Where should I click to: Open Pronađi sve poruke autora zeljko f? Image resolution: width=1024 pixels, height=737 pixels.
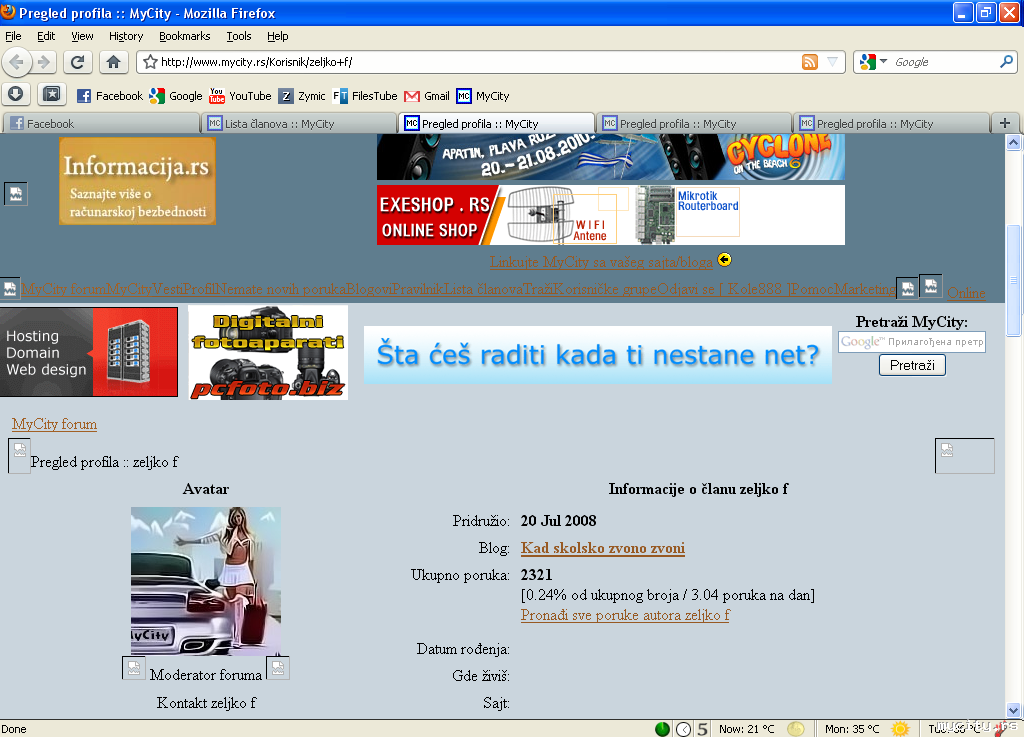(x=625, y=615)
